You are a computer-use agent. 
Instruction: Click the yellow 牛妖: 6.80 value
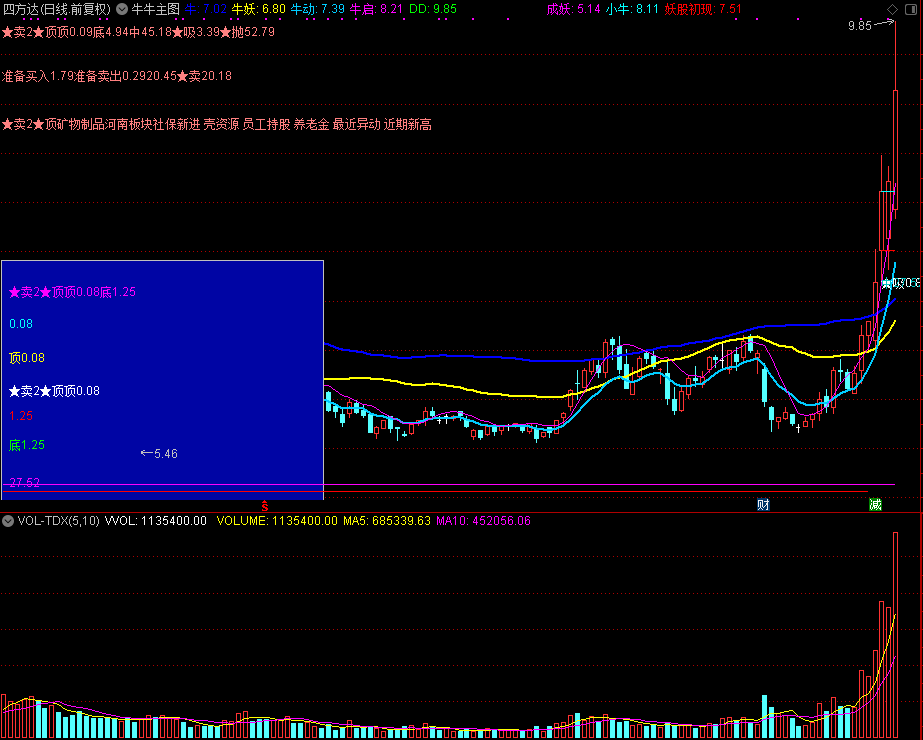coord(258,9)
